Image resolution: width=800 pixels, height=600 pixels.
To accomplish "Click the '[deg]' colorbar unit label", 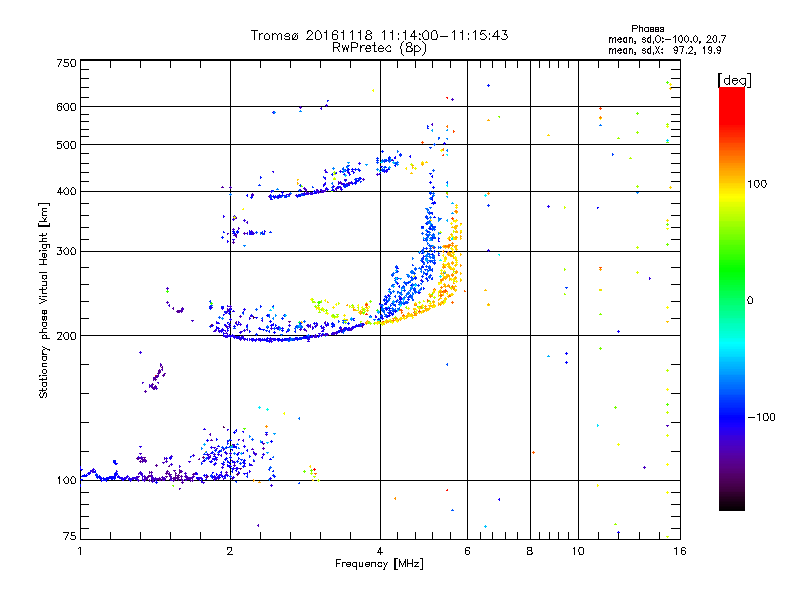I will coord(734,80).
